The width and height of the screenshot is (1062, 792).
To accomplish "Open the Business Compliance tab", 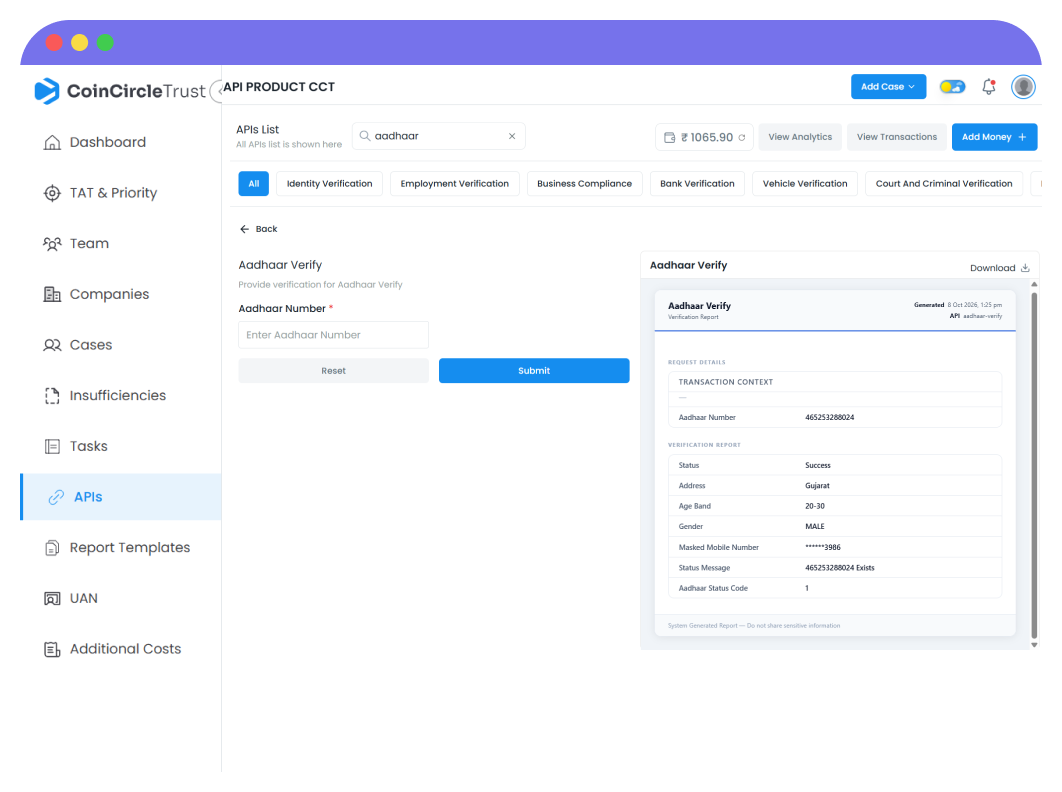I will click(585, 184).
